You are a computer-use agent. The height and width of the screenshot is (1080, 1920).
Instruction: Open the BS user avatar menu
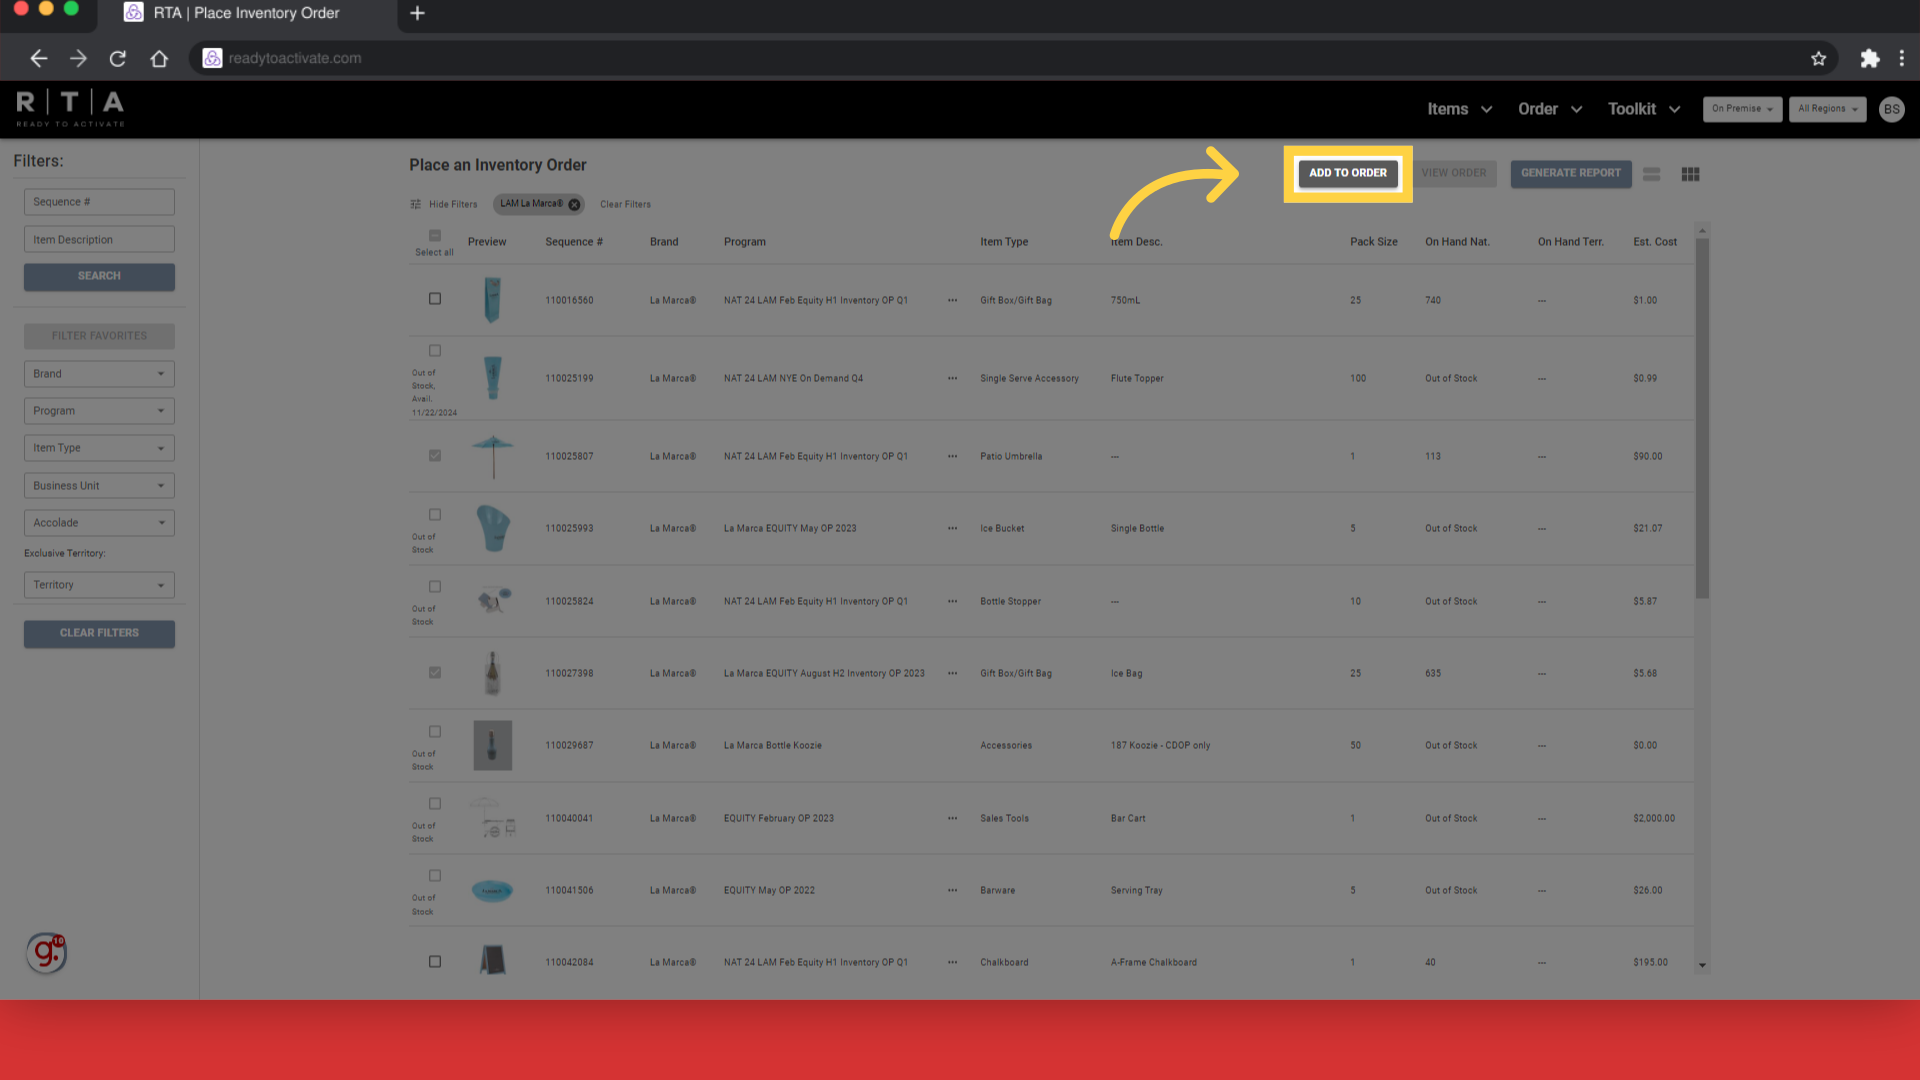click(x=1891, y=109)
